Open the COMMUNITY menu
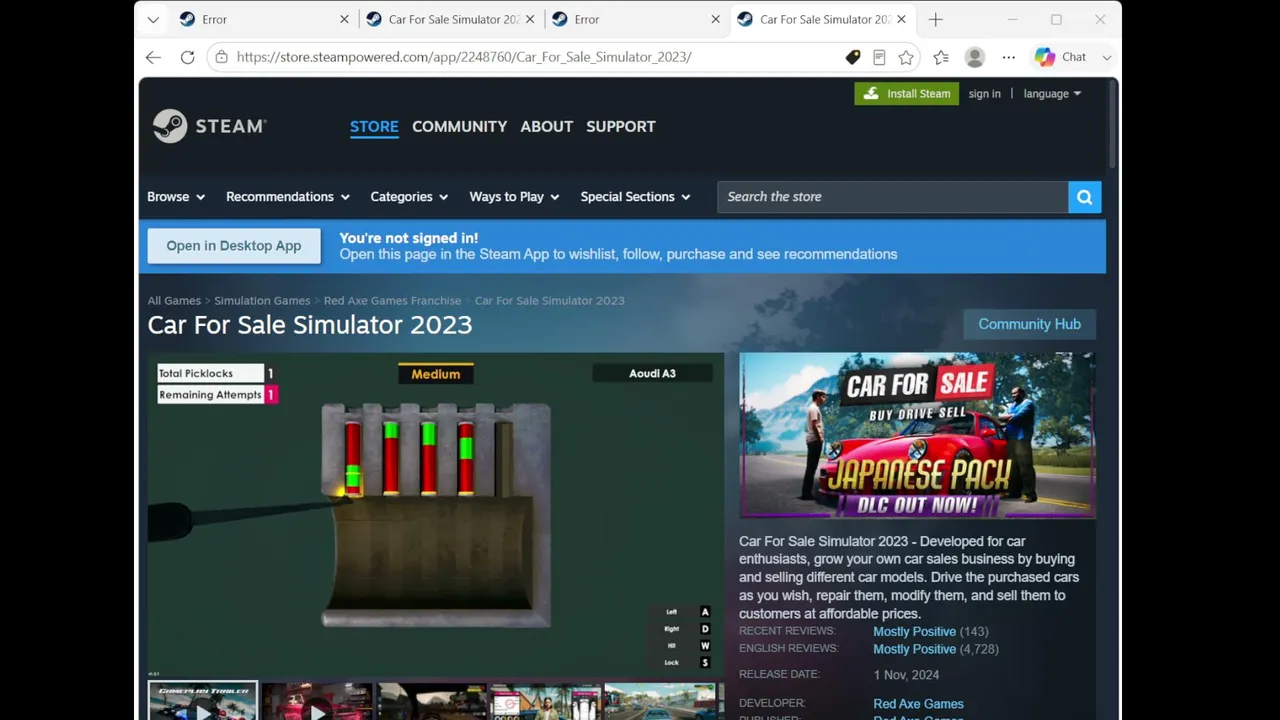Screen dimensions: 1280x720 pos(460,127)
